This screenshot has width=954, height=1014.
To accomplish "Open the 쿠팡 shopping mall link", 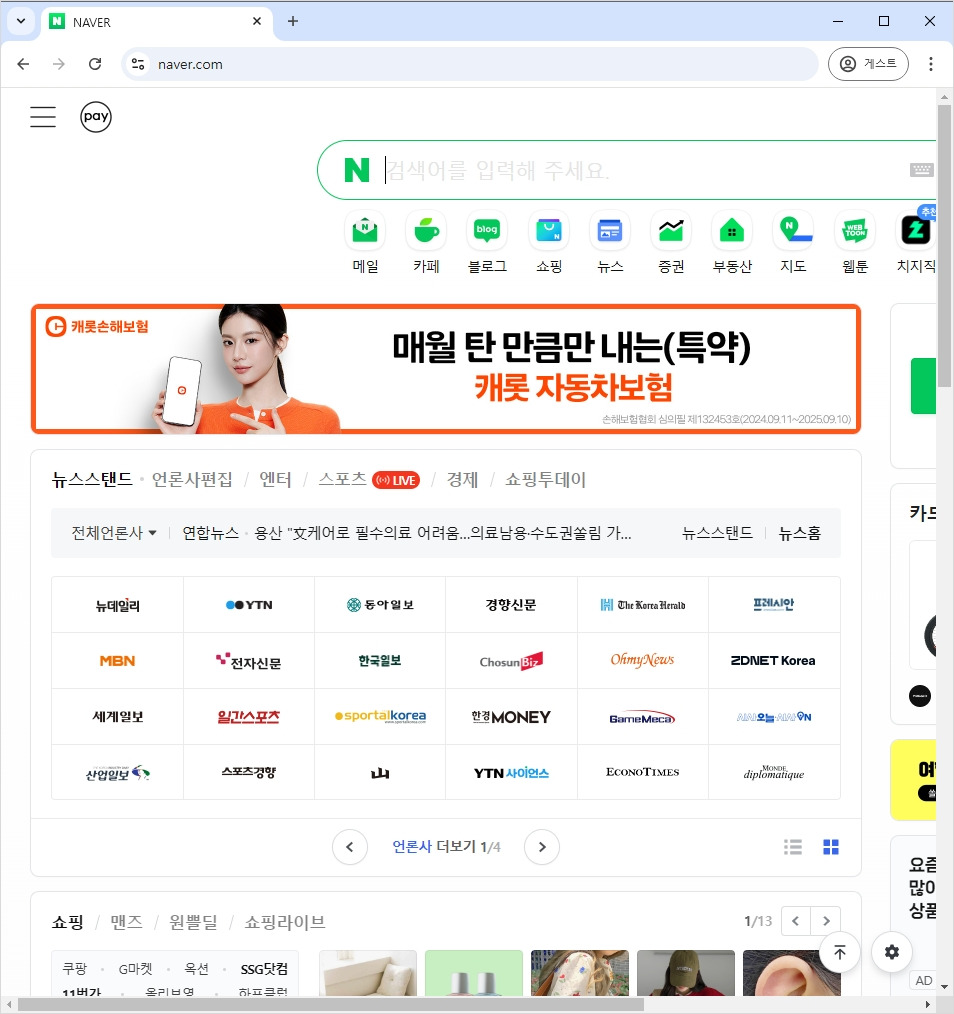I will pos(74,969).
